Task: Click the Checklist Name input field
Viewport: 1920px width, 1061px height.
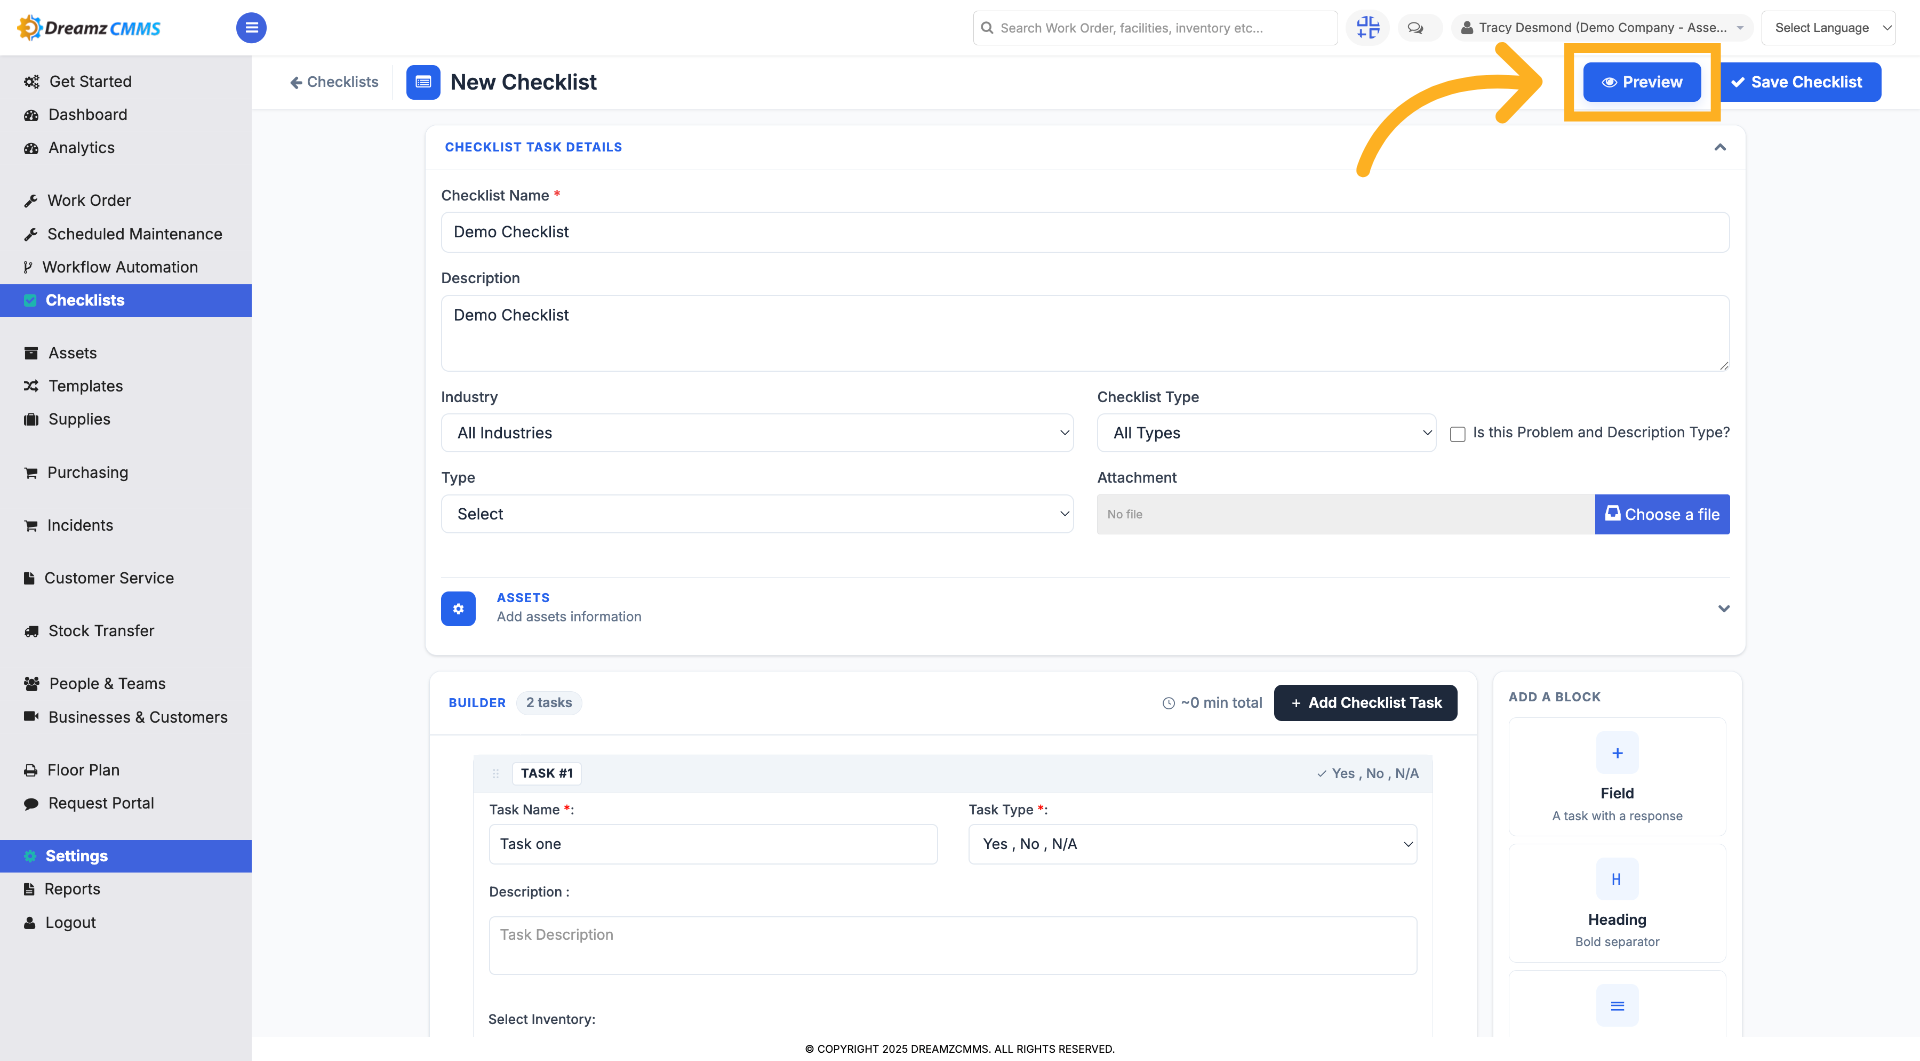Action: point(1085,232)
